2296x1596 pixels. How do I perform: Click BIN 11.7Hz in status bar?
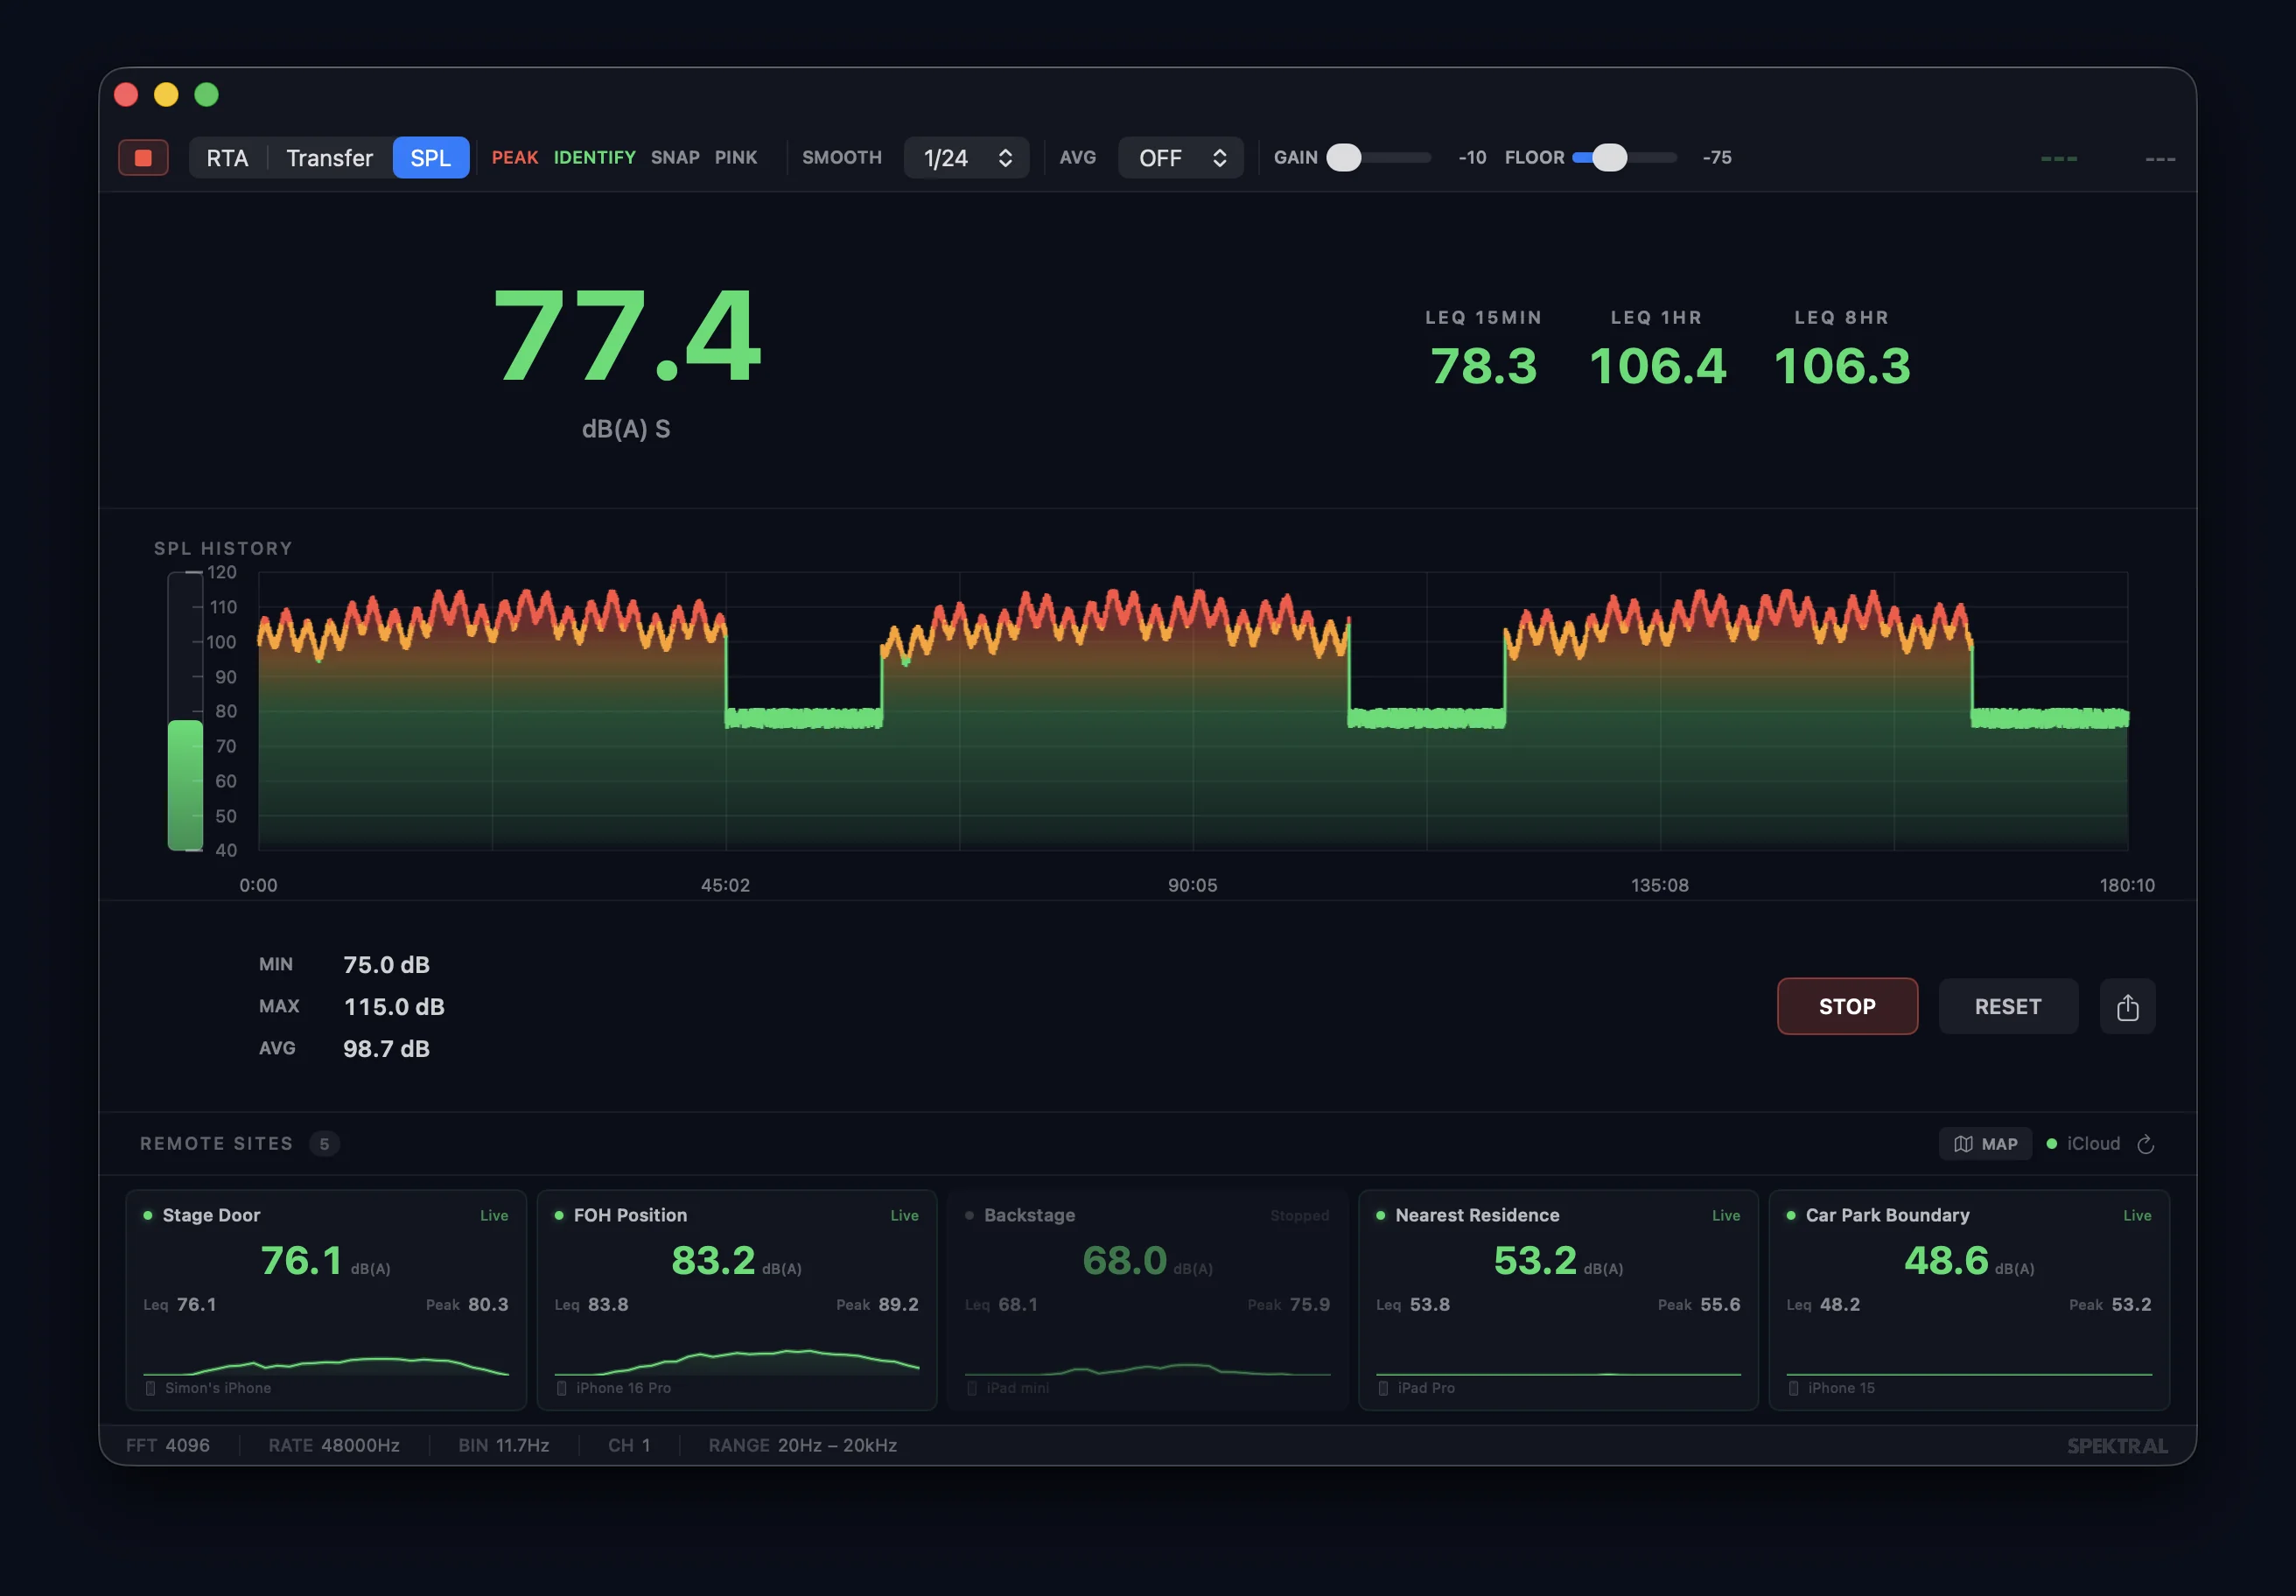tap(504, 1446)
